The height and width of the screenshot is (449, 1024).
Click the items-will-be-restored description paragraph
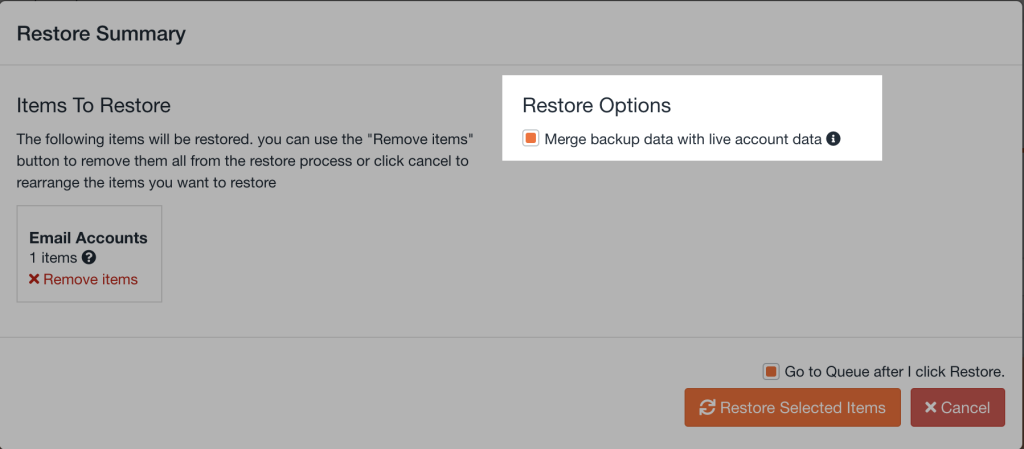point(245,160)
